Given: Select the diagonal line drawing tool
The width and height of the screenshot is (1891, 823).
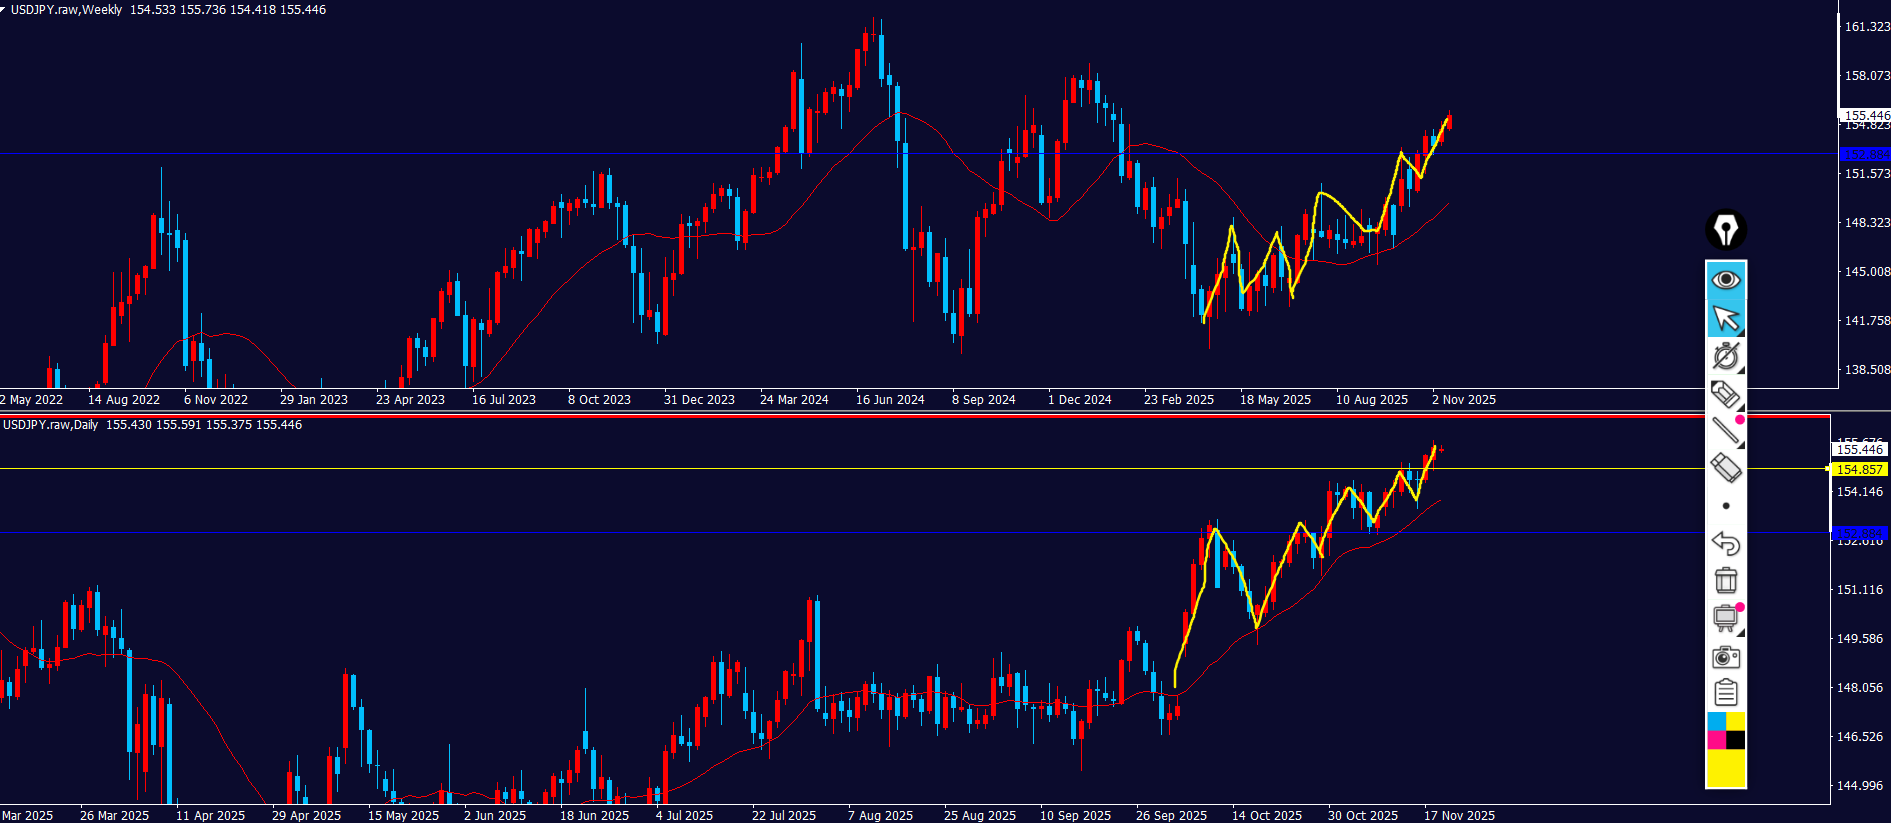Looking at the screenshot, I should pos(1725,431).
